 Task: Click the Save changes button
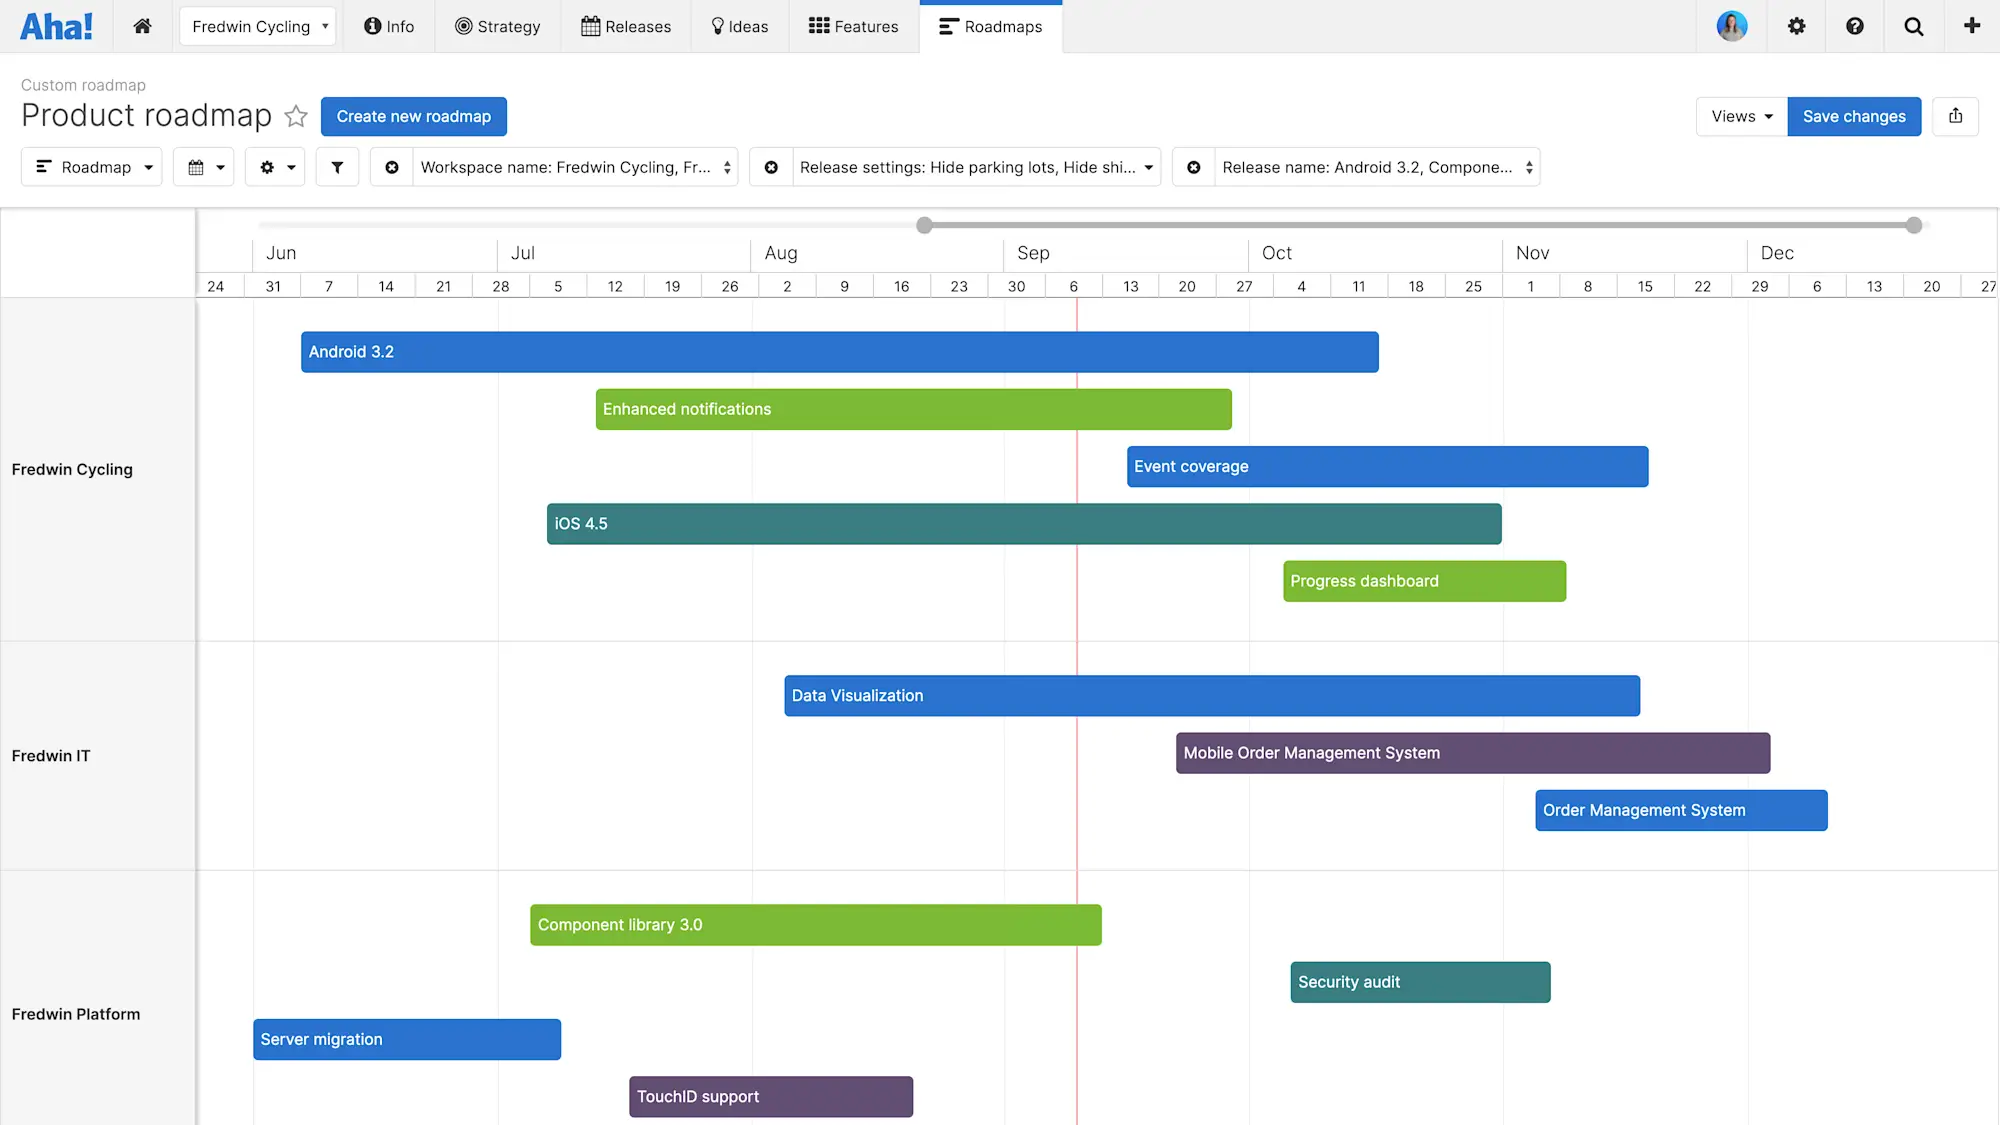[1854, 116]
